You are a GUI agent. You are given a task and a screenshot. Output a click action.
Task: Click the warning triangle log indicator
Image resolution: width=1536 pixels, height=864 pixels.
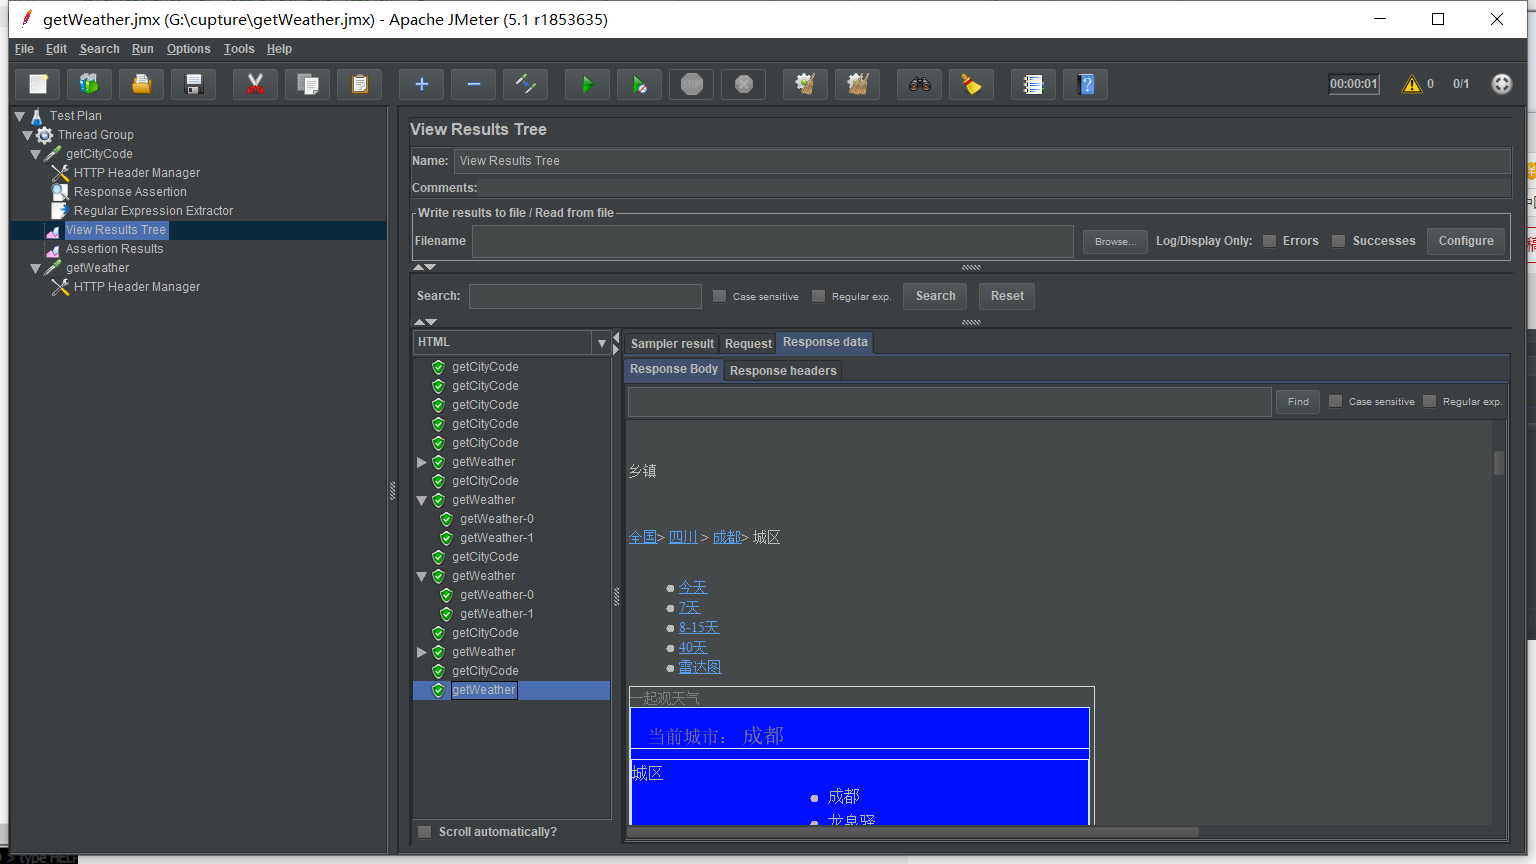1412,84
